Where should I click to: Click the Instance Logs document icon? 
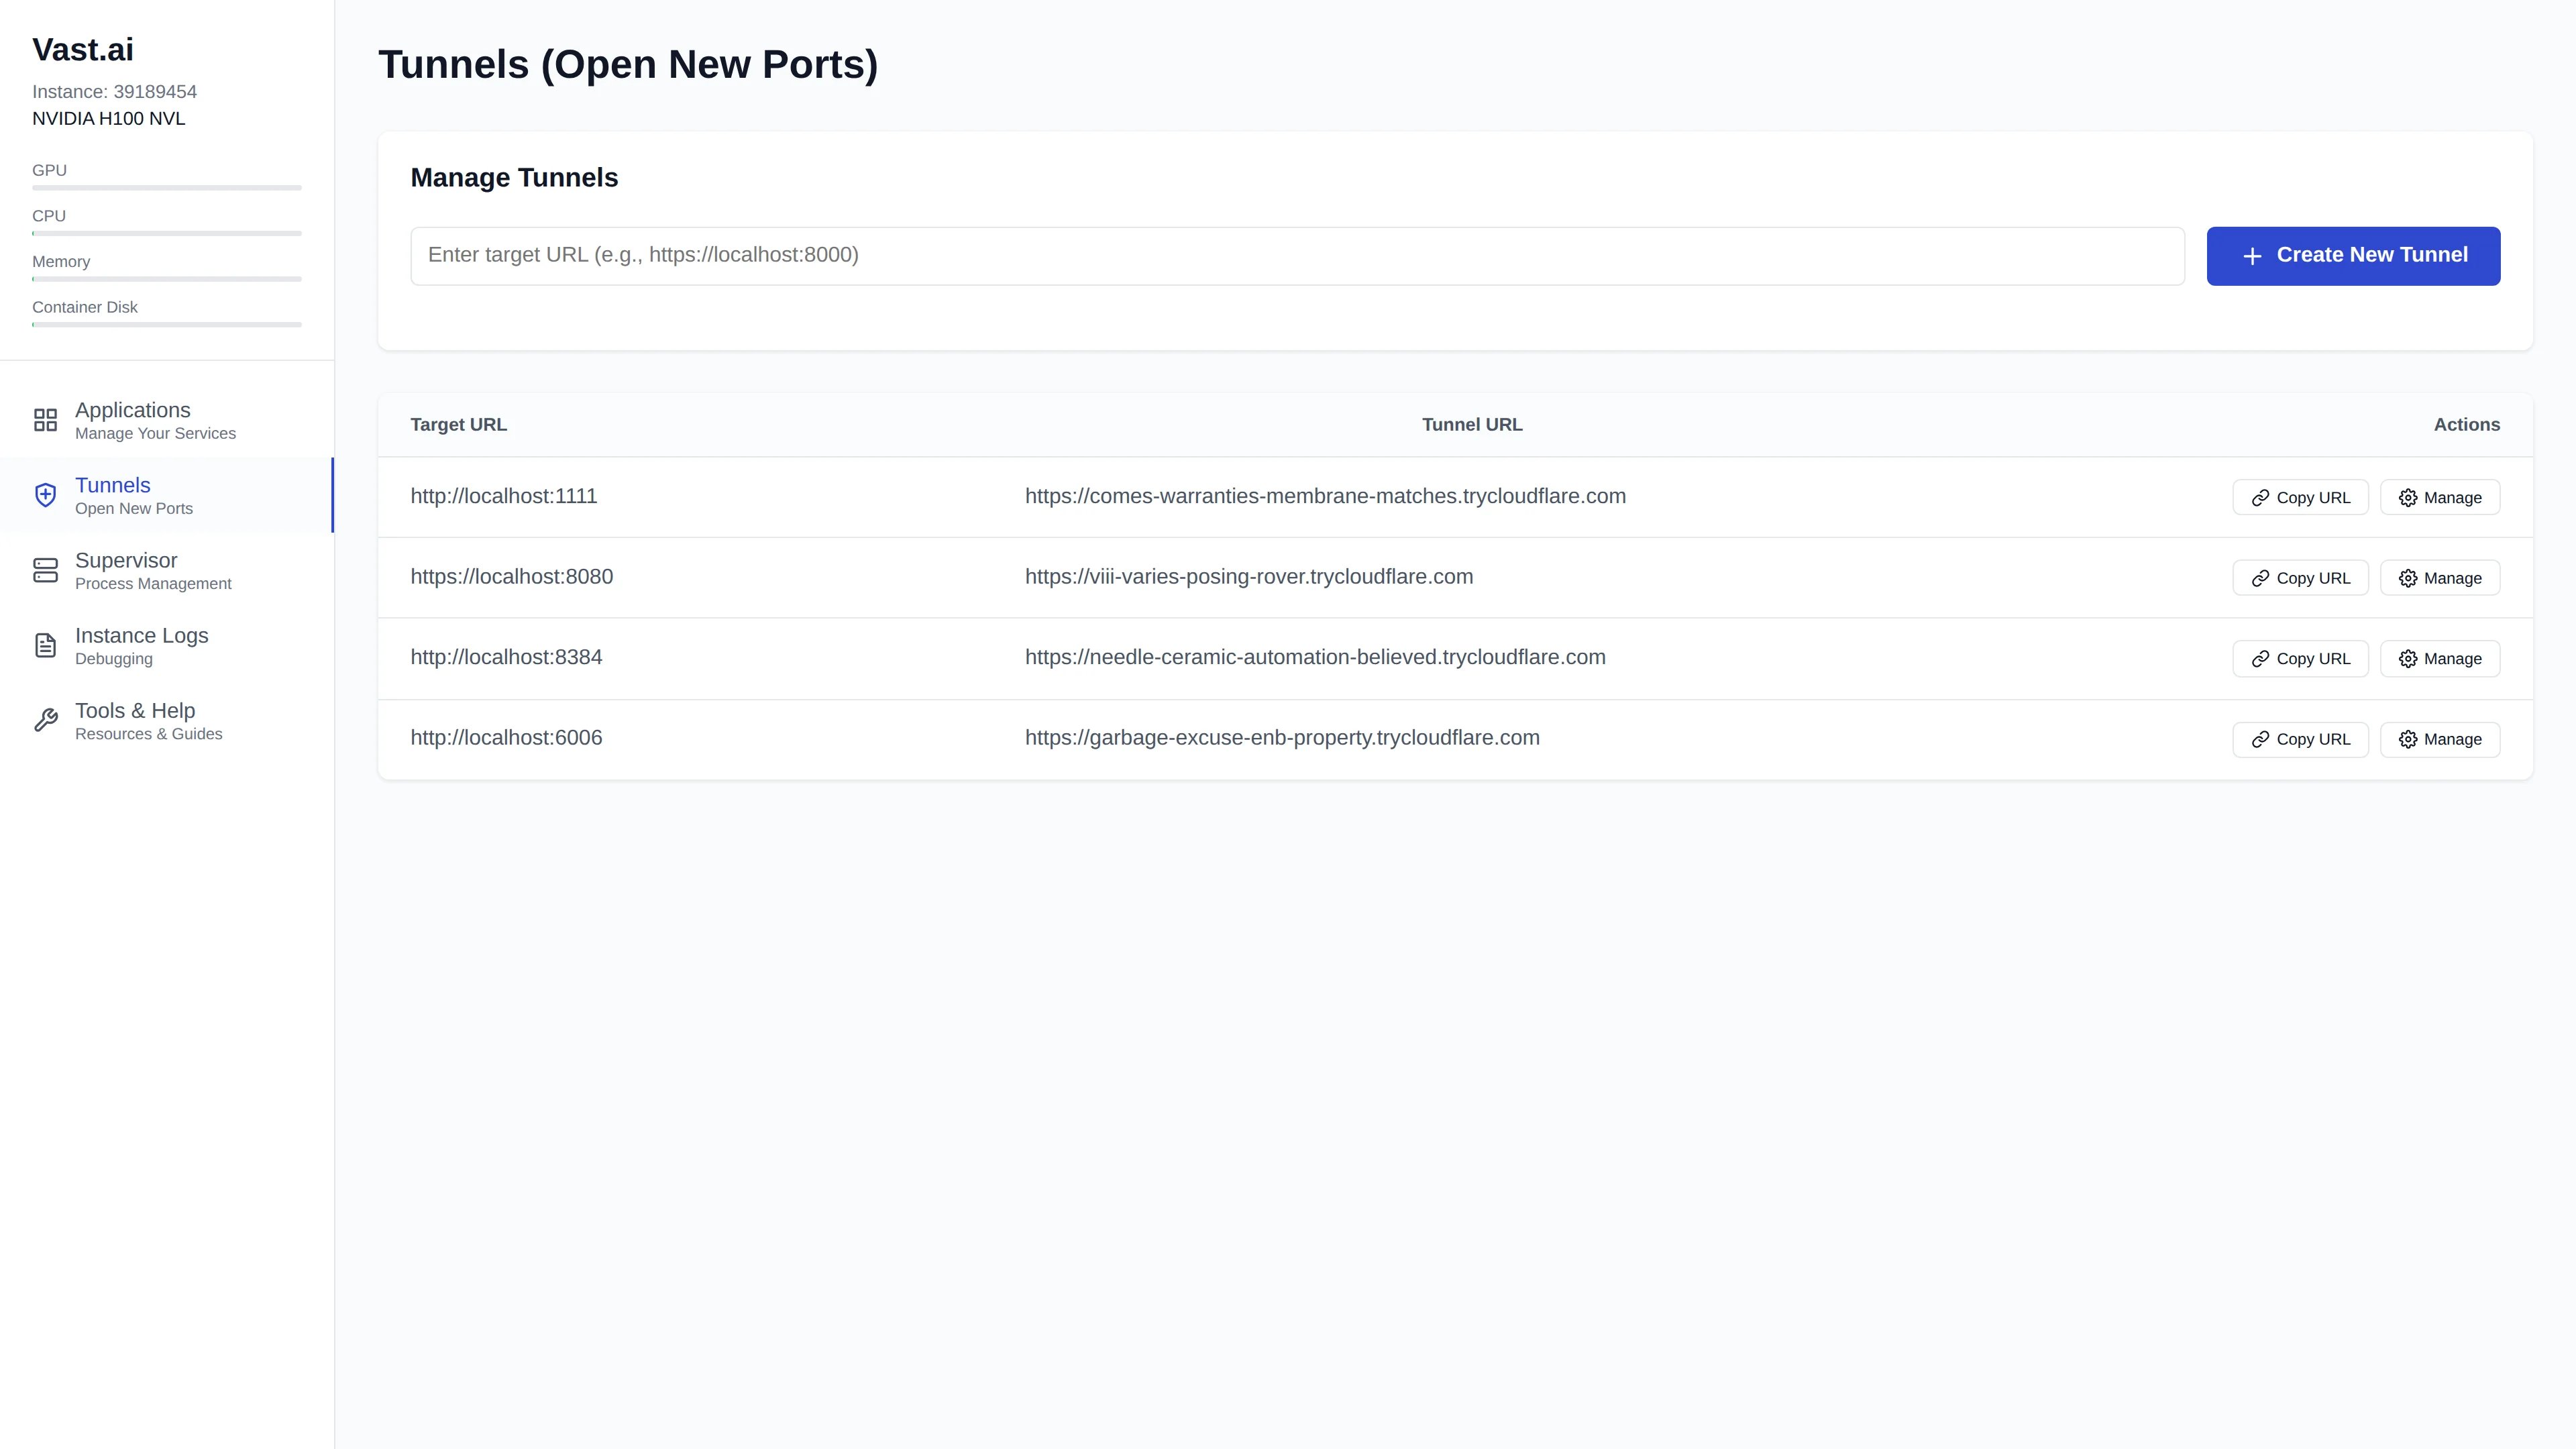click(x=45, y=645)
